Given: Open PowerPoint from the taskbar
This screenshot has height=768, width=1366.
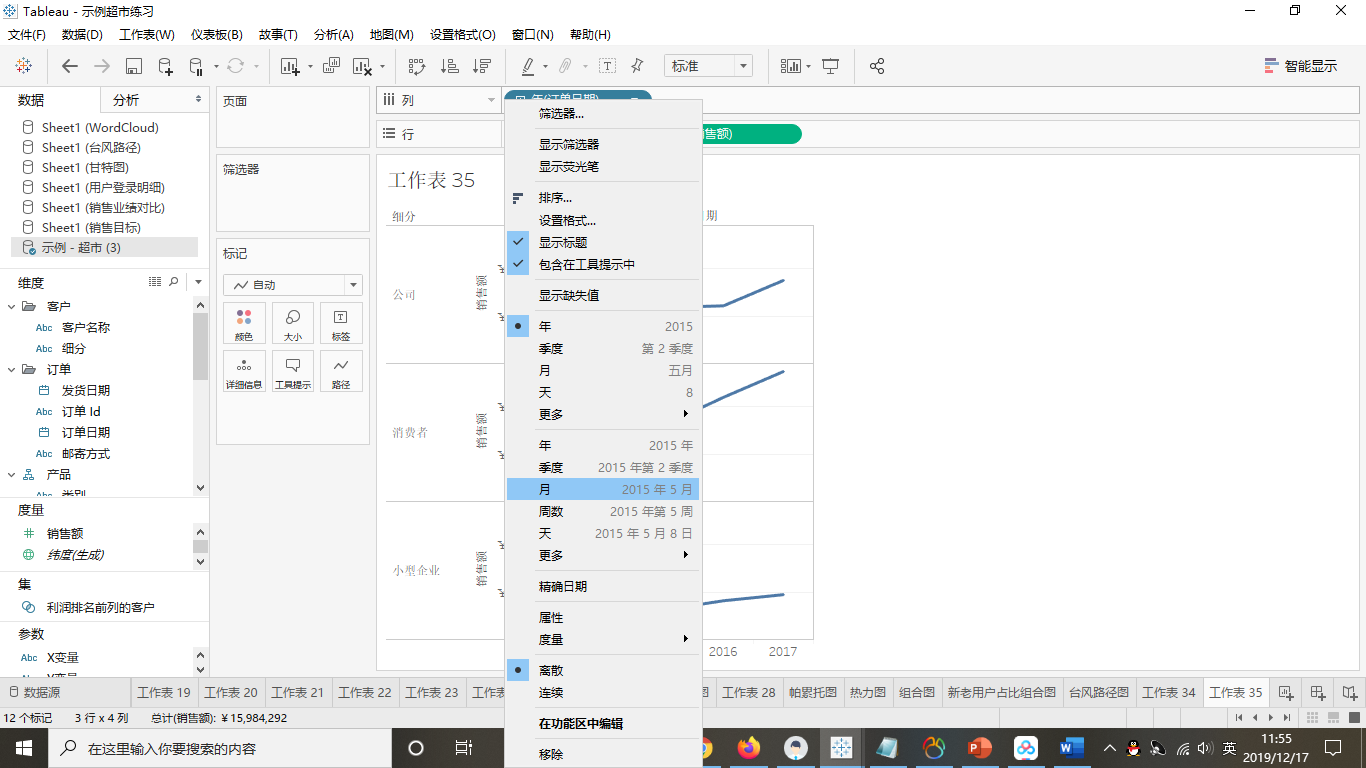Looking at the screenshot, I should click(979, 748).
